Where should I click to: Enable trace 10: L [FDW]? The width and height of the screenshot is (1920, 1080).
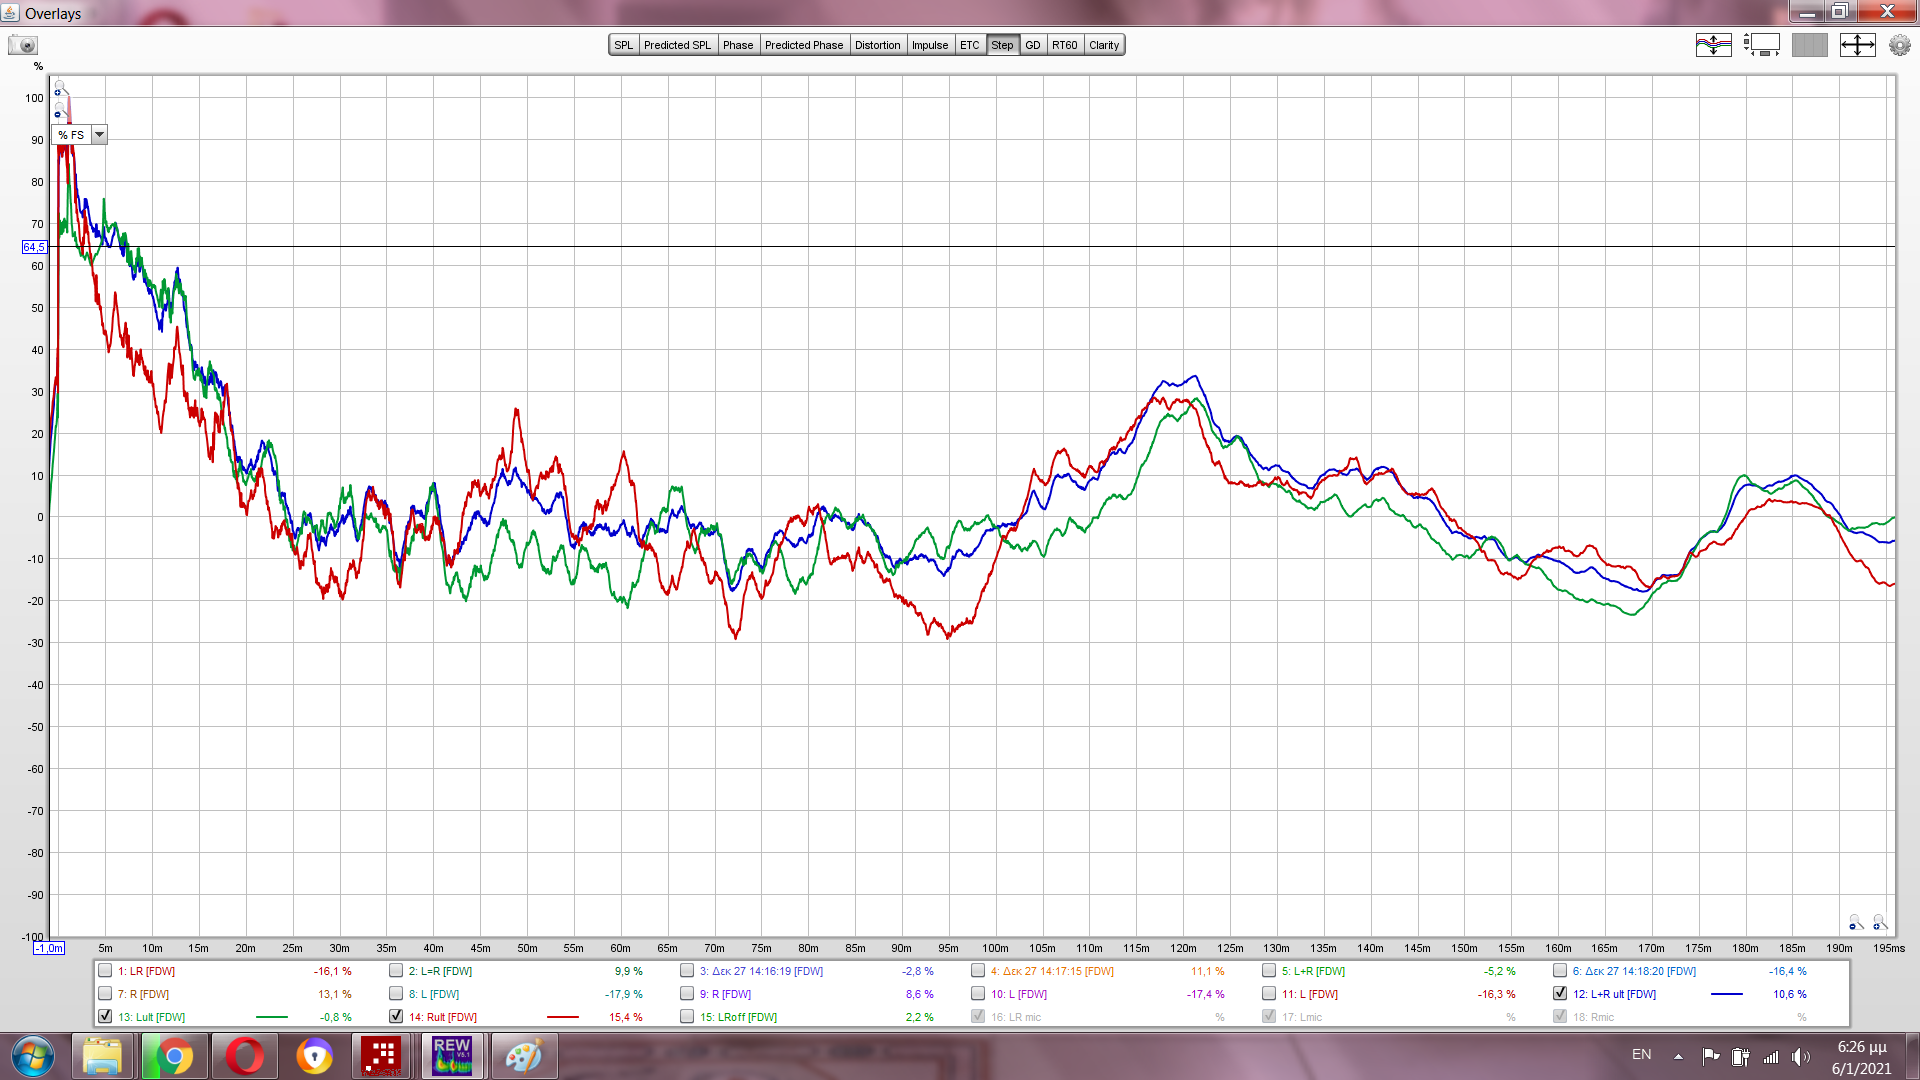tap(978, 993)
